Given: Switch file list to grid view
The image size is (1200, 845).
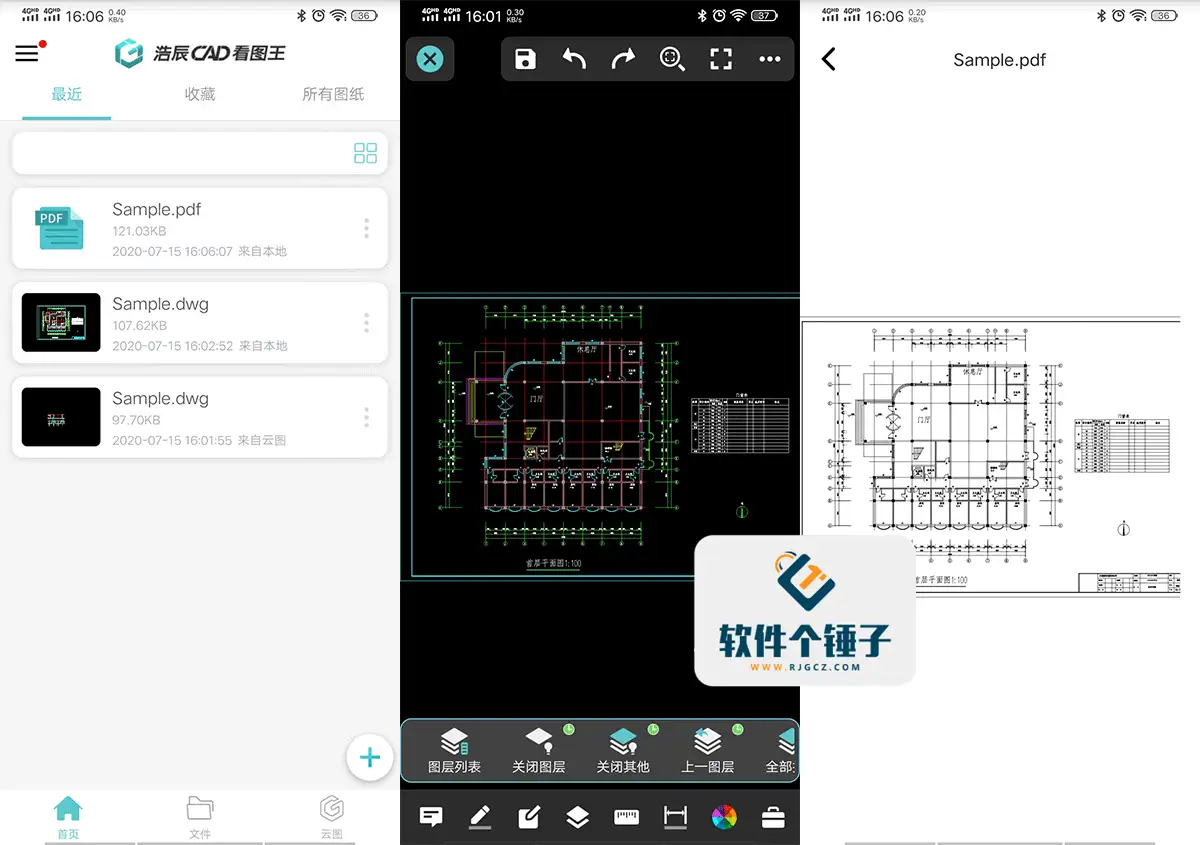Looking at the screenshot, I should pyautogui.click(x=365, y=153).
